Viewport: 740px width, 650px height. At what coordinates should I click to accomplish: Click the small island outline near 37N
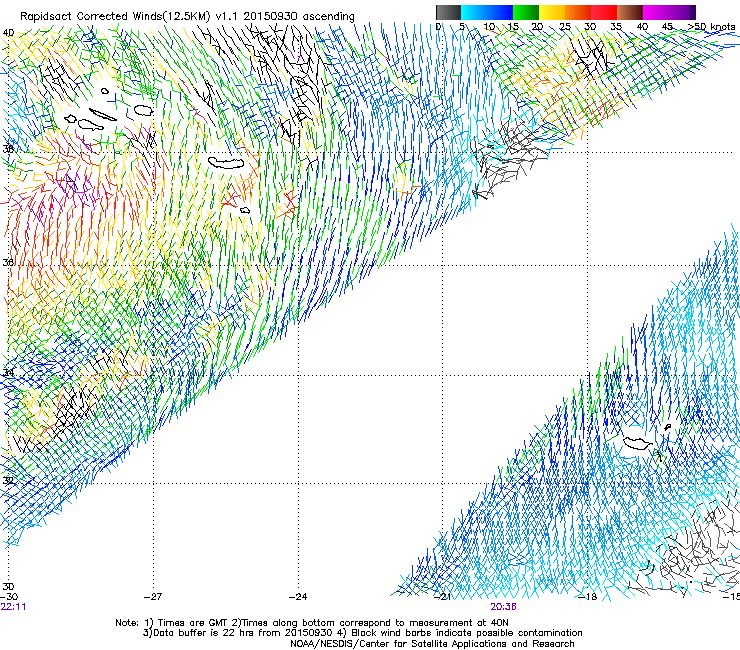pyautogui.click(x=245, y=210)
